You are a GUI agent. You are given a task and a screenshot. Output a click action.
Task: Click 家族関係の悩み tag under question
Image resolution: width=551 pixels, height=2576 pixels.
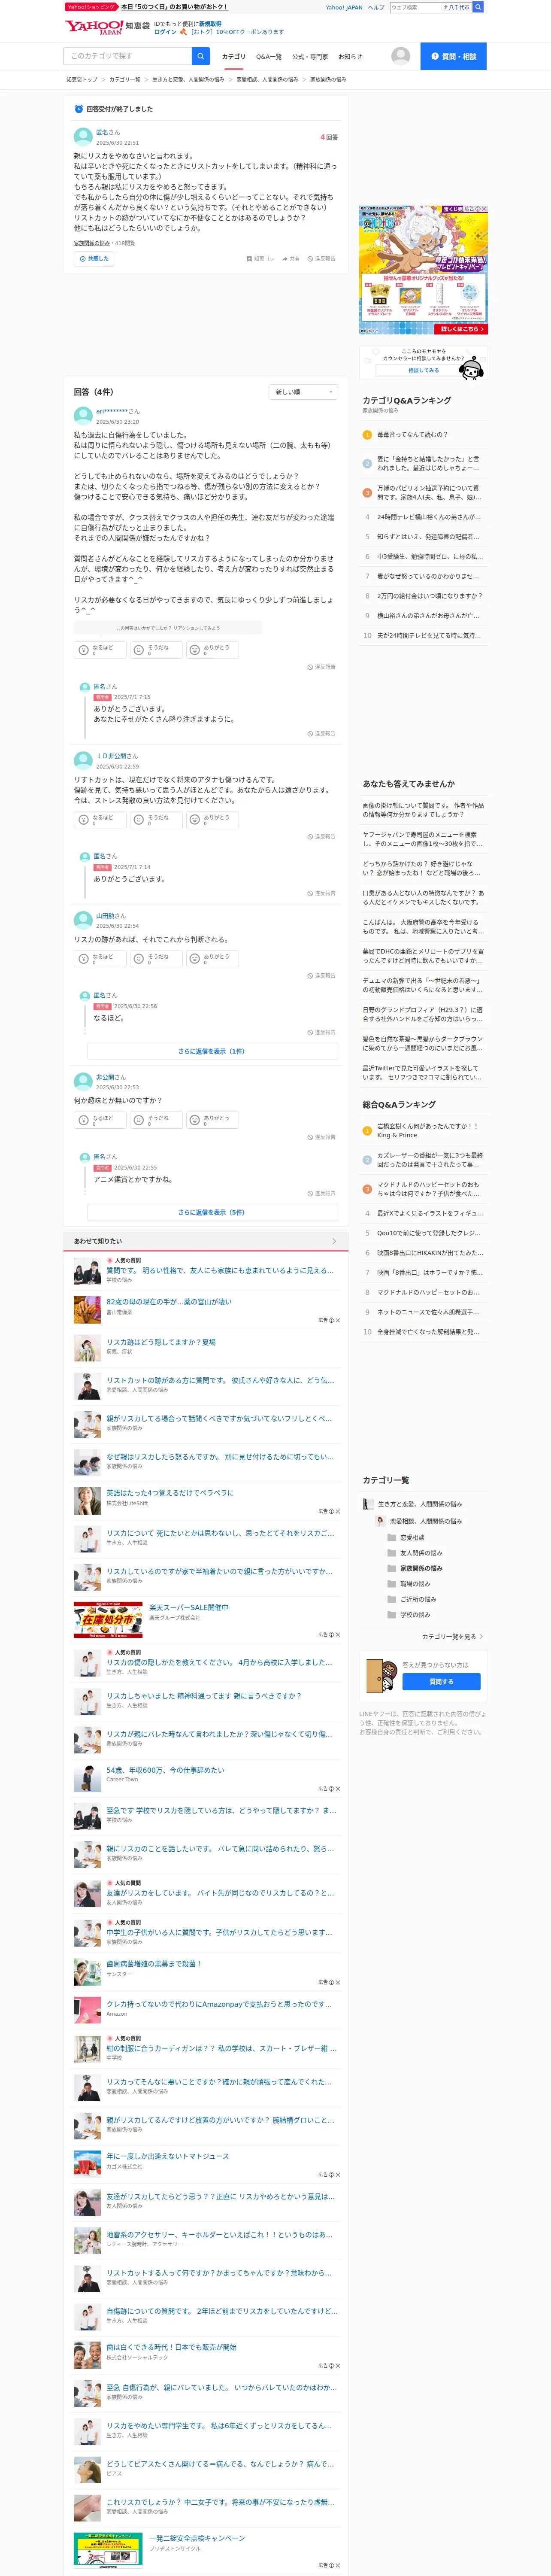[91, 243]
